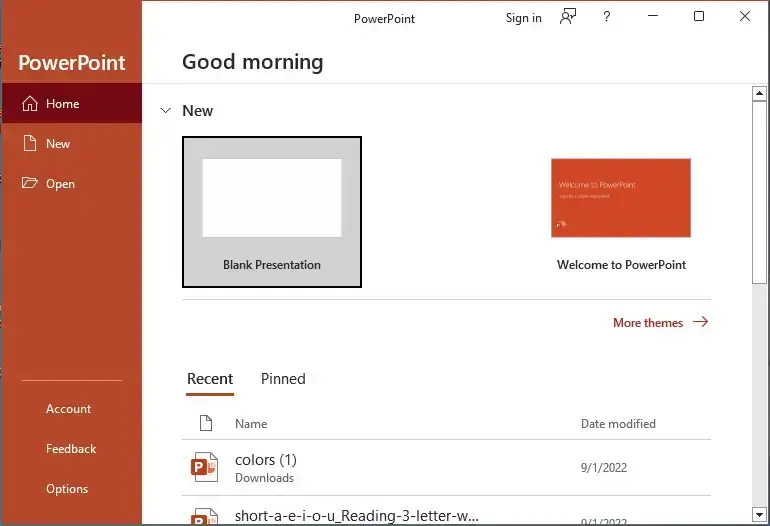
Task: Close the PowerPoint window
Action: click(744, 16)
